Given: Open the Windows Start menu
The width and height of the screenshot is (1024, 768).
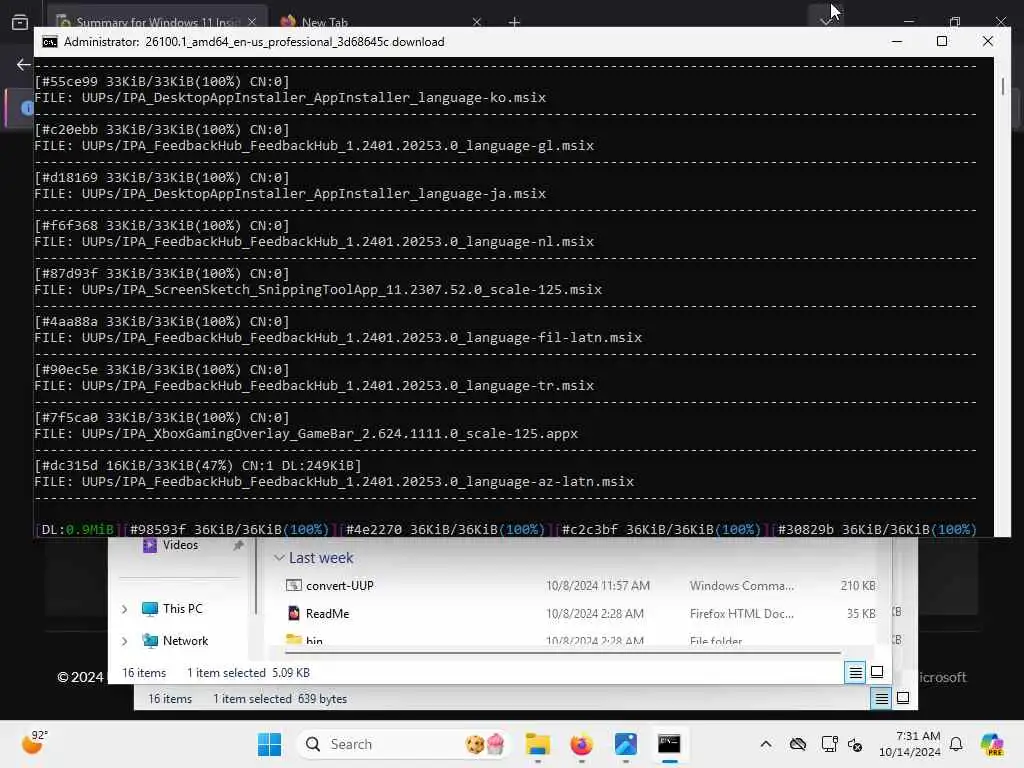Looking at the screenshot, I should pos(269,744).
